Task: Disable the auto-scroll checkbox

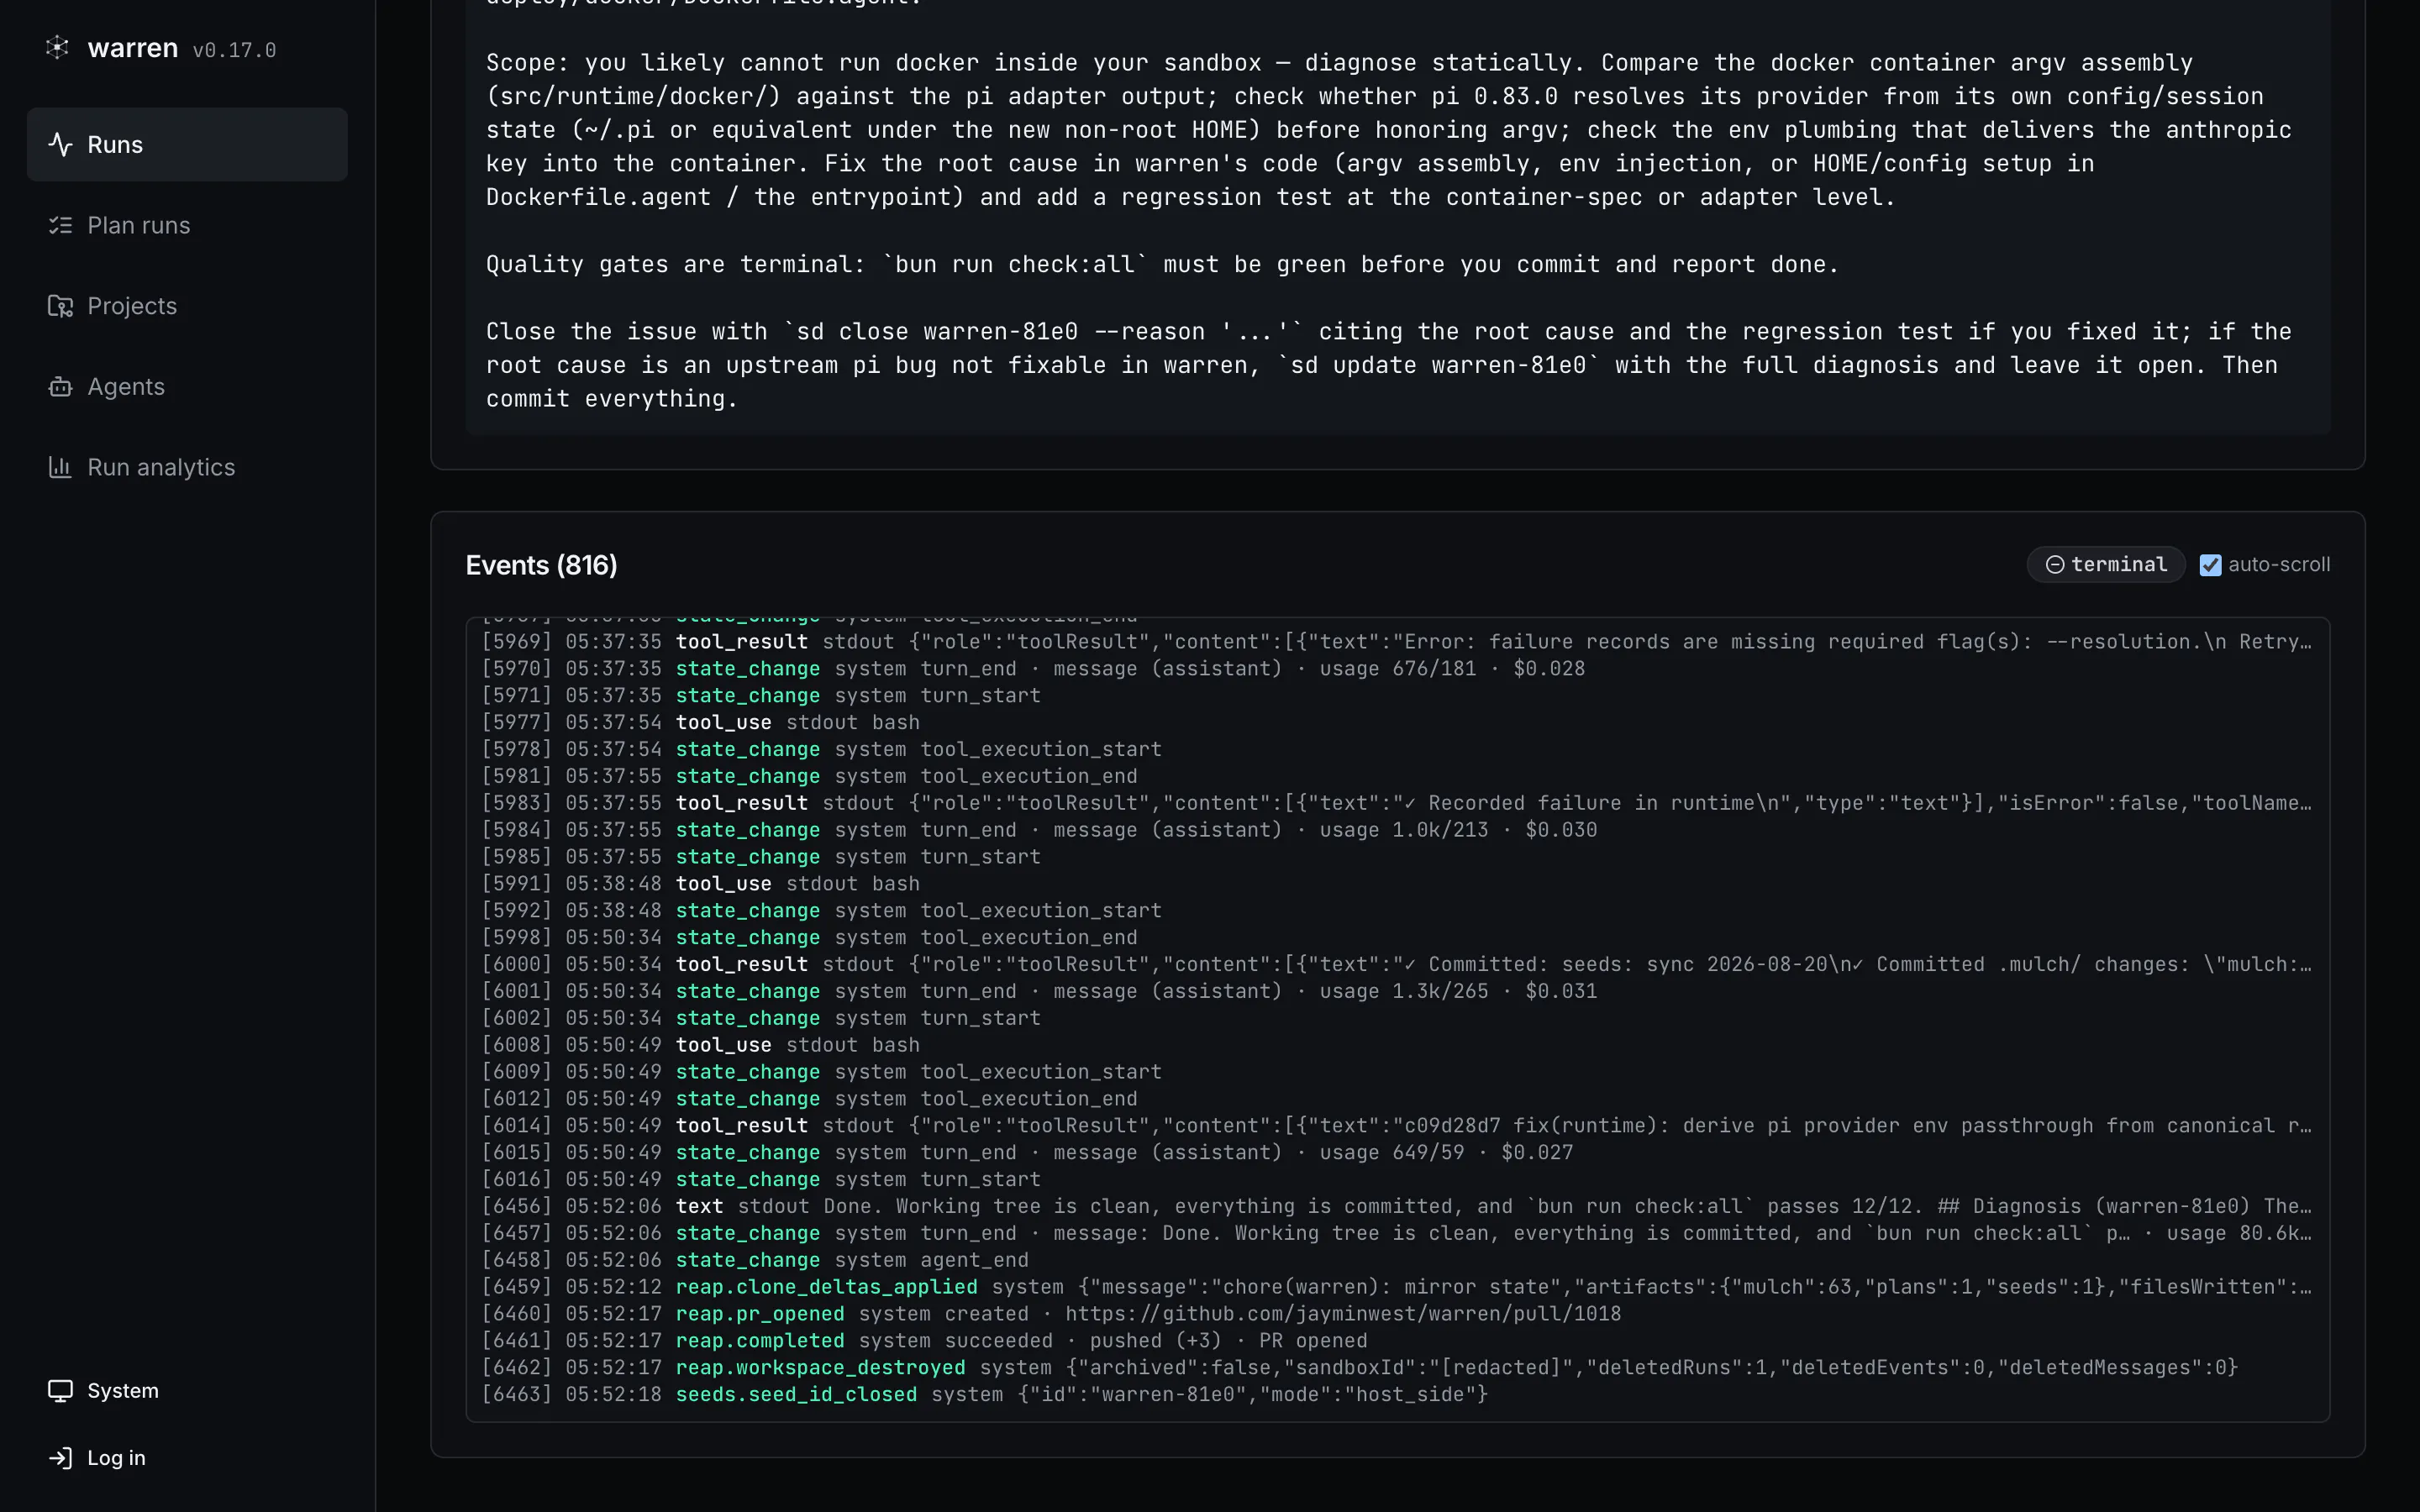Action: 2210,565
